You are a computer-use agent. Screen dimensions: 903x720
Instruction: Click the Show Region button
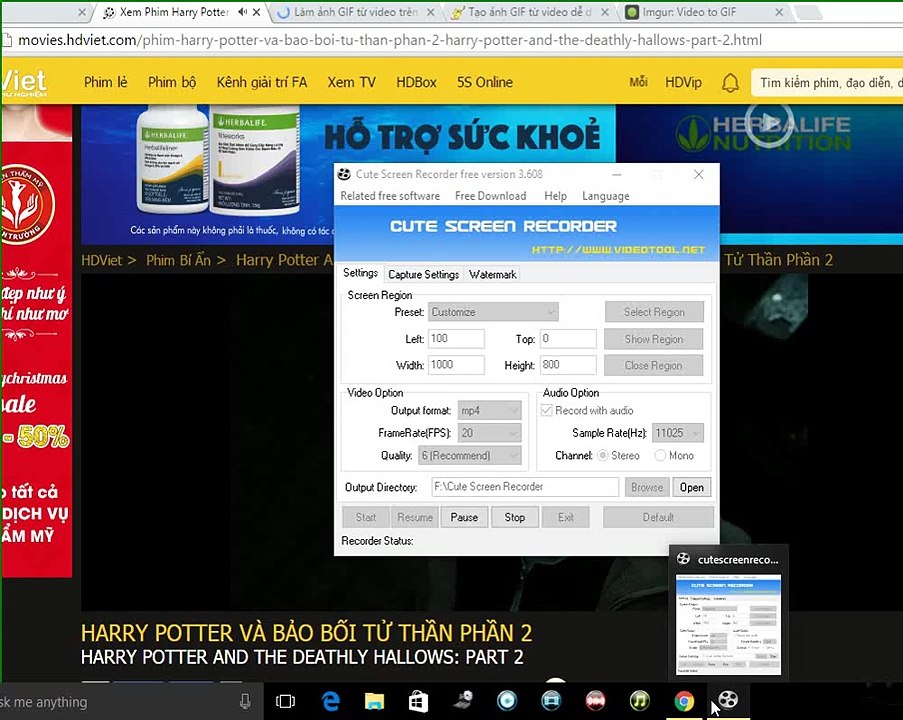tap(654, 339)
